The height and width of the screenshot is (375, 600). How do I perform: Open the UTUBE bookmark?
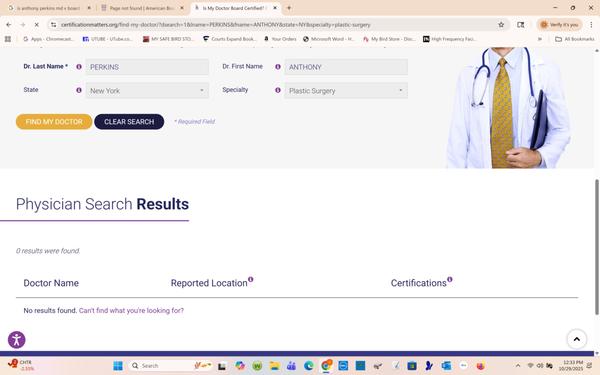click(x=108, y=39)
